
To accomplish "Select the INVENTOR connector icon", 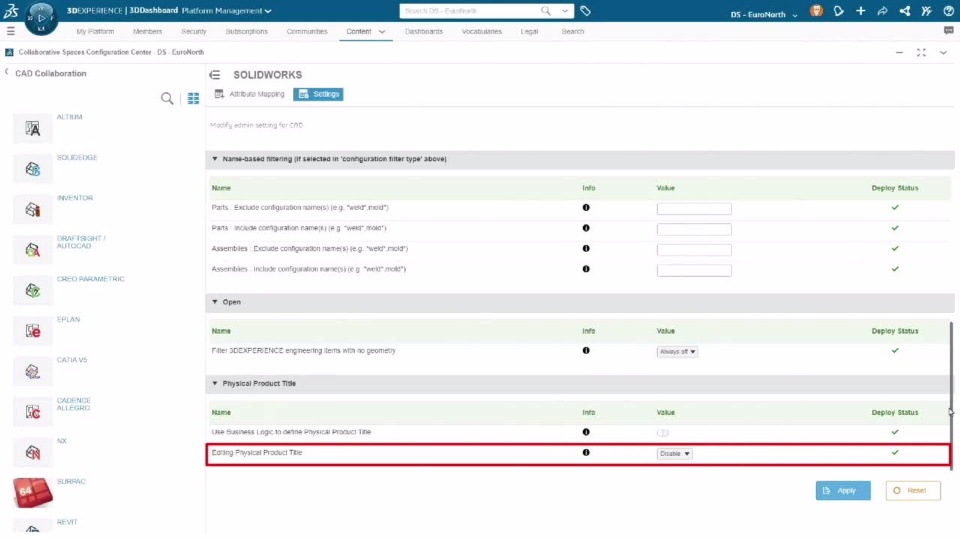I will coord(32,209).
